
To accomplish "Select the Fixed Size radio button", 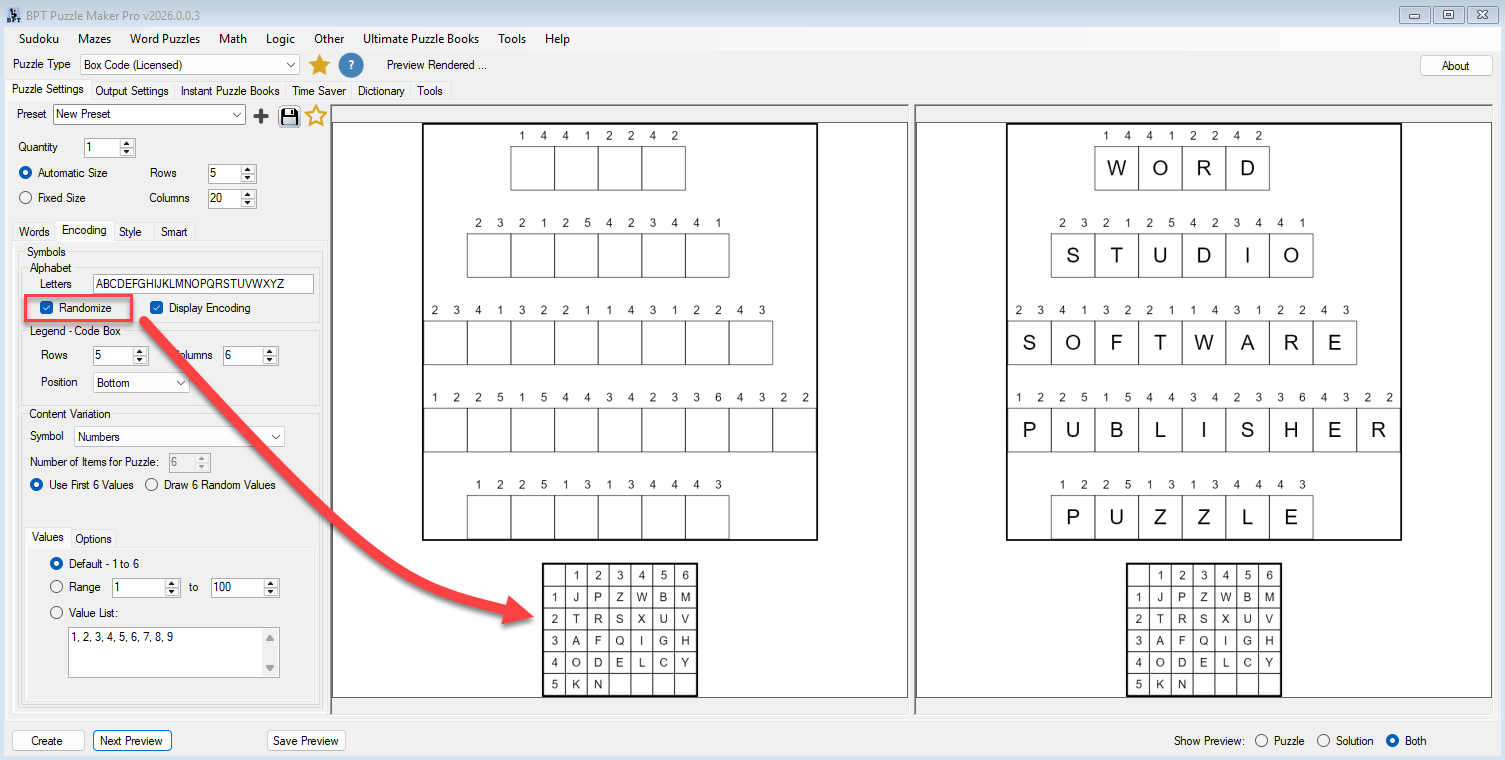I will pyautogui.click(x=26, y=198).
